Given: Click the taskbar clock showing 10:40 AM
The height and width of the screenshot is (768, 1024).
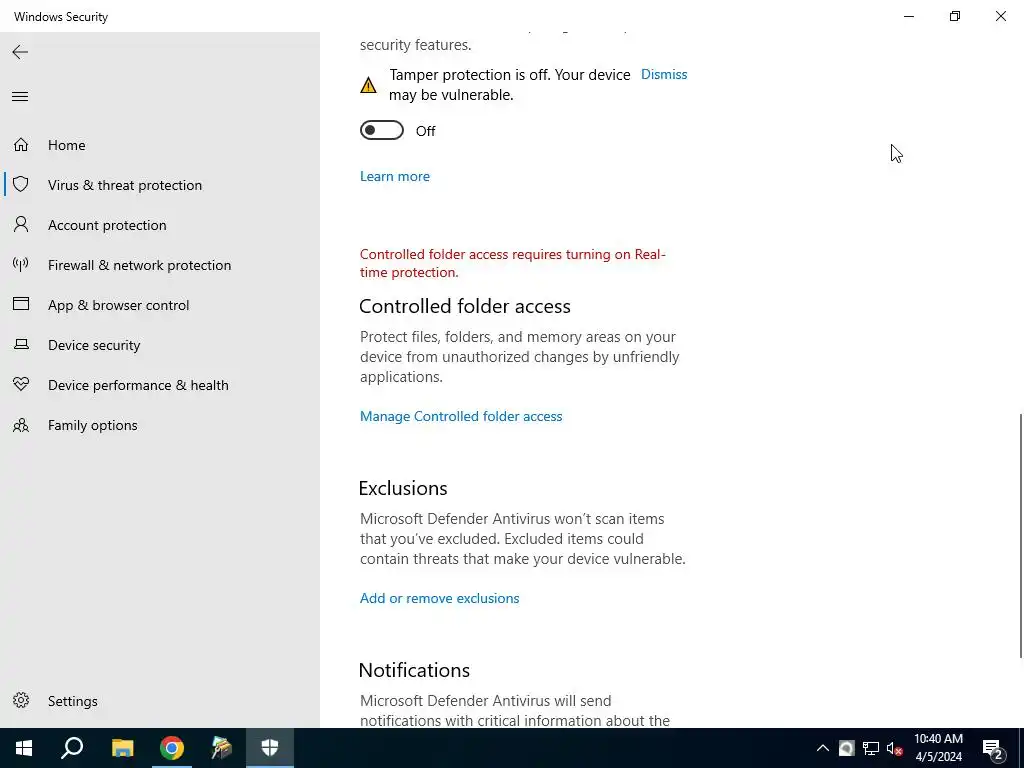Looking at the screenshot, I should (938, 748).
